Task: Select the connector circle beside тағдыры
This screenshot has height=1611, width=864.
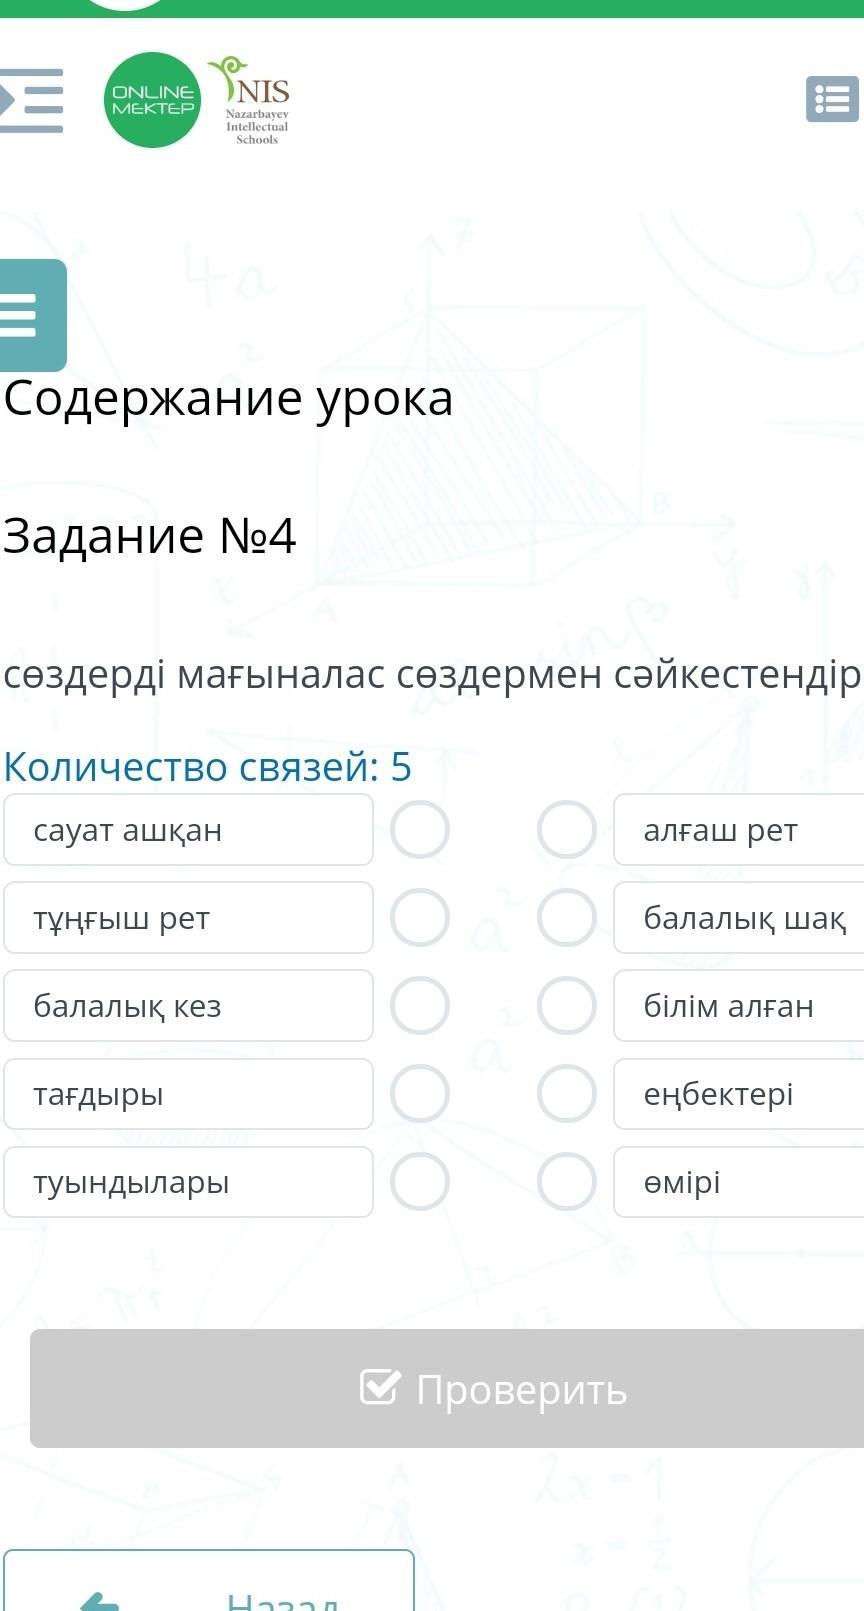Action: 420,1094
